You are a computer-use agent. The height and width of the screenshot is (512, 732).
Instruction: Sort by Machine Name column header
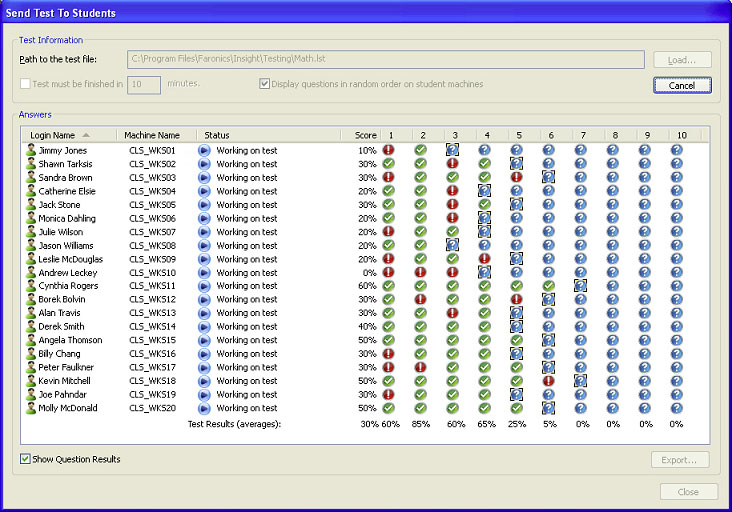[x=156, y=135]
